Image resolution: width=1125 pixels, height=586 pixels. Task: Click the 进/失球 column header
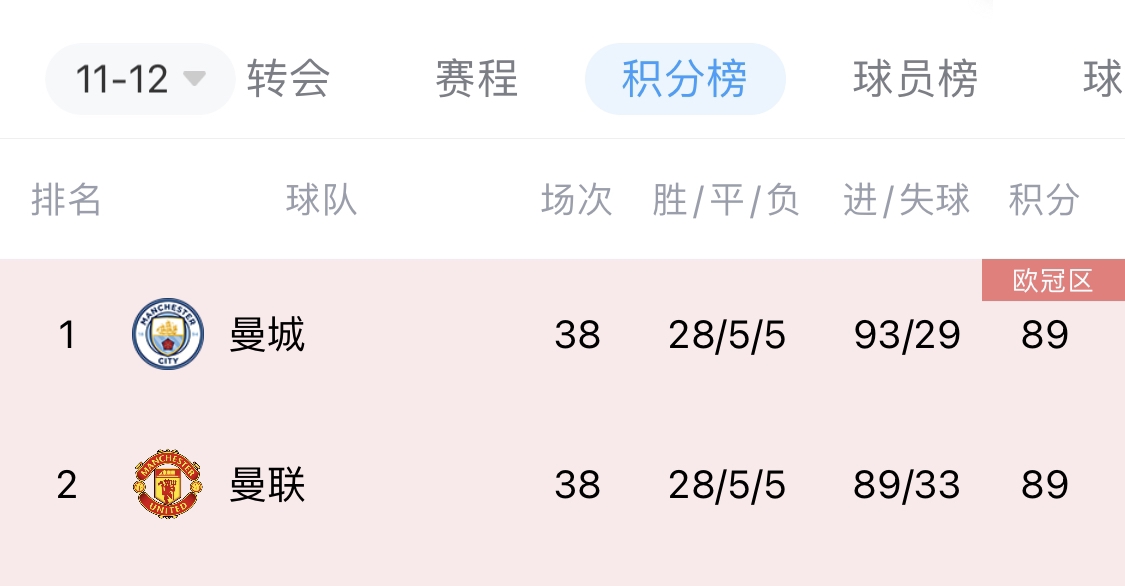point(906,199)
